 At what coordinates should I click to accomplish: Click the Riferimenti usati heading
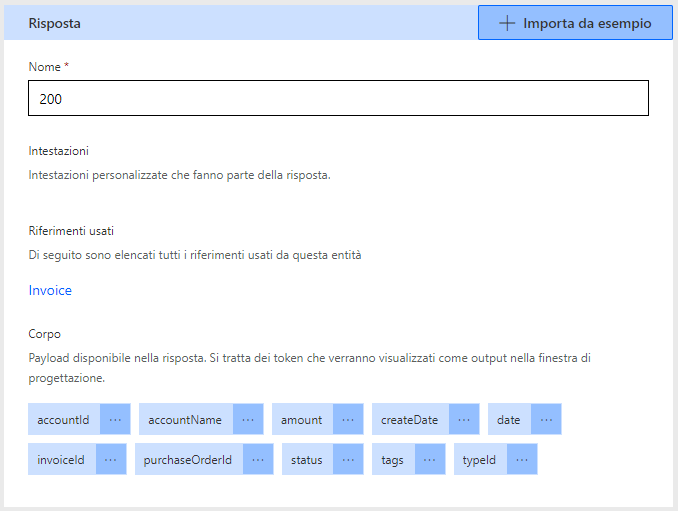(71, 231)
